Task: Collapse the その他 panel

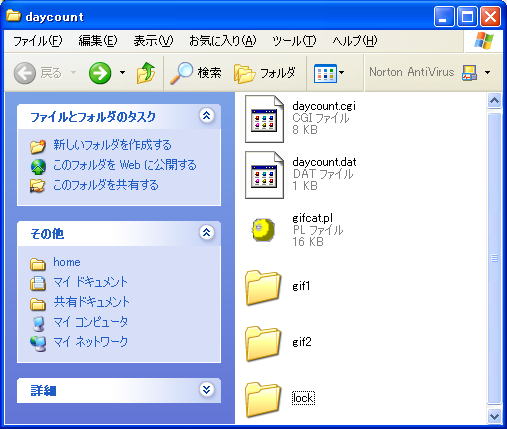Action: coord(206,232)
